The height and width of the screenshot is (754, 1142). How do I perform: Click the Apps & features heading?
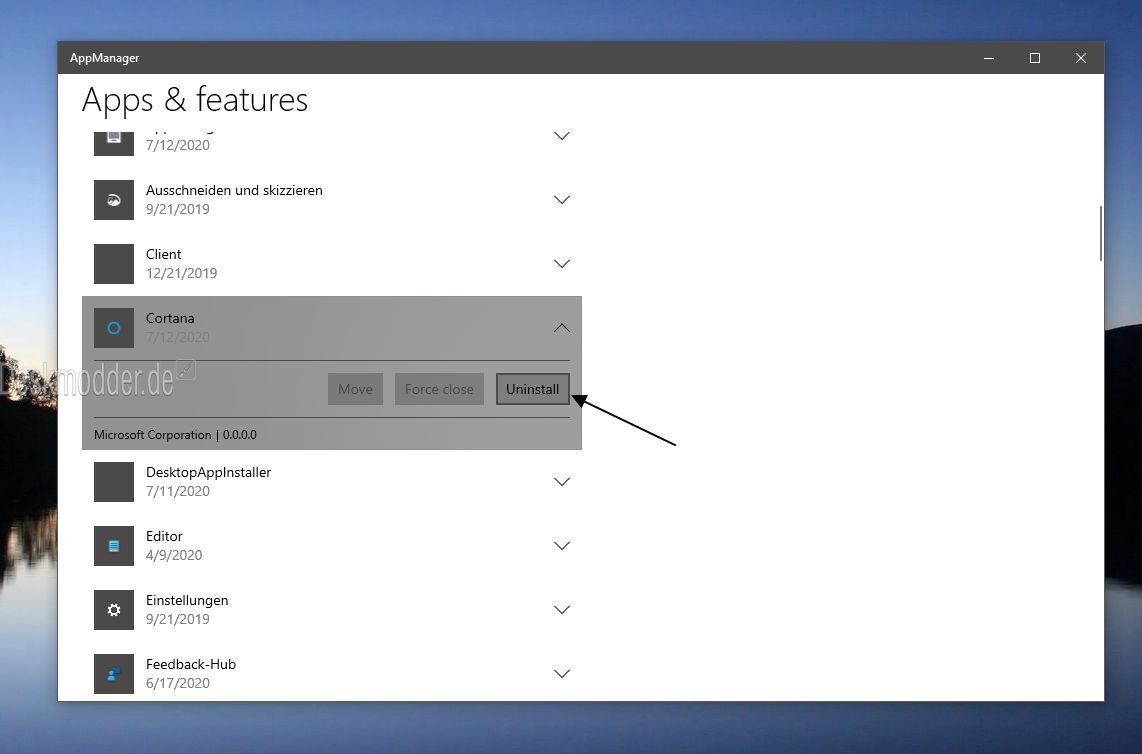click(x=194, y=100)
